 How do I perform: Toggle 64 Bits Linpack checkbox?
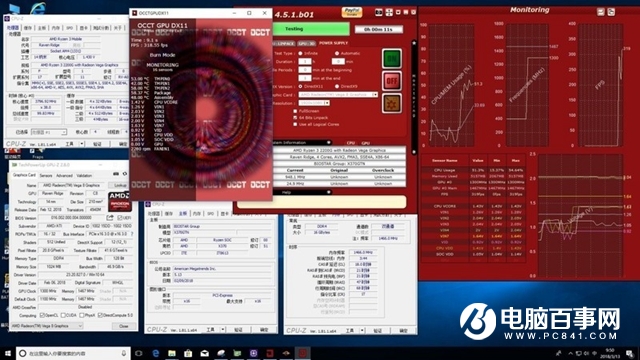295,118
